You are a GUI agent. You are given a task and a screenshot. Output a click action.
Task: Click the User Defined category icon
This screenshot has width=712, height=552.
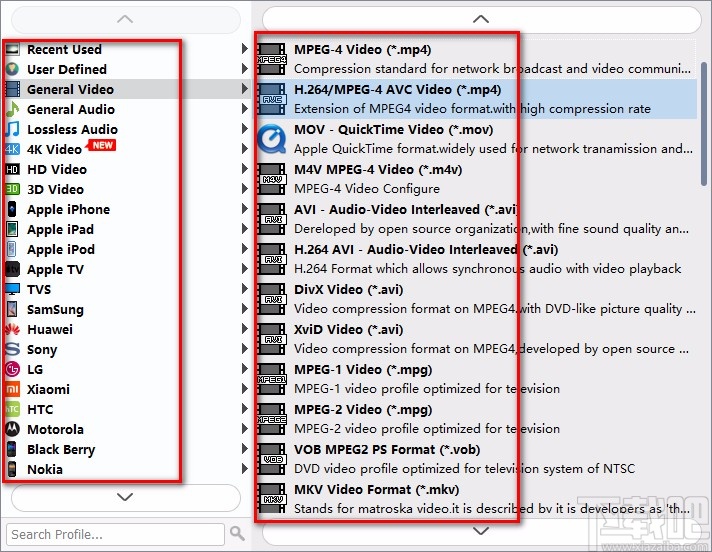[12, 69]
